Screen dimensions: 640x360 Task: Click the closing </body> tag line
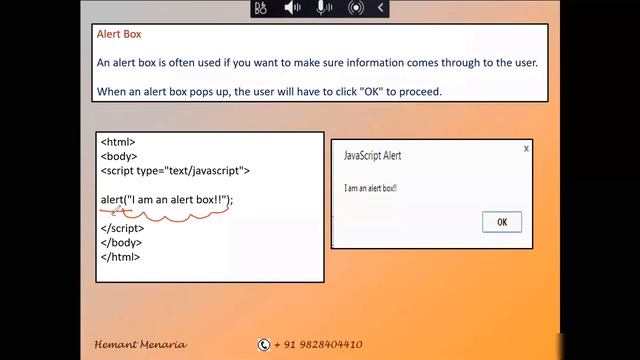(x=121, y=243)
